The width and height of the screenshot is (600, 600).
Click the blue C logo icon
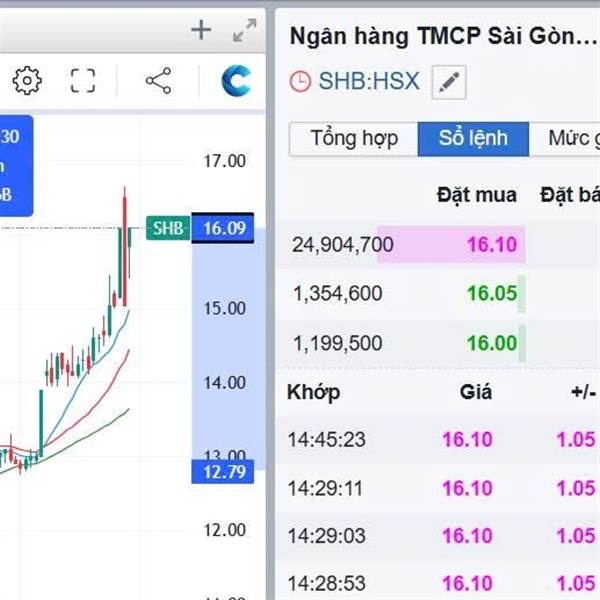coord(236,81)
